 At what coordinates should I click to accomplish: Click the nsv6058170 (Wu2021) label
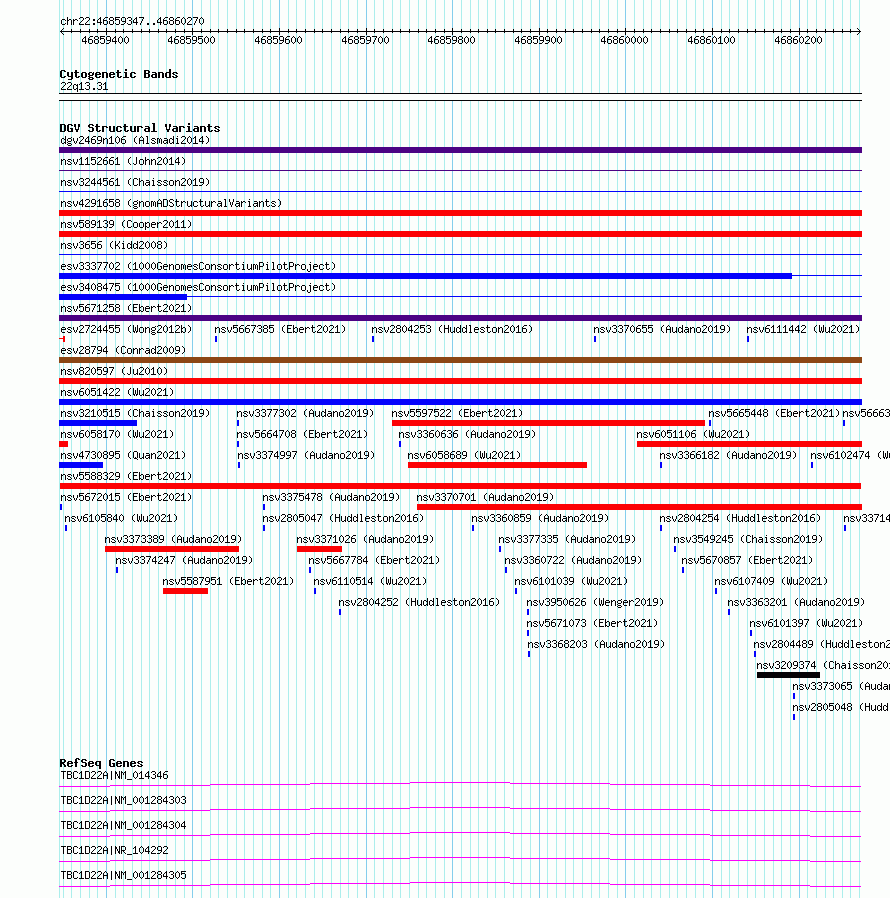(117, 435)
